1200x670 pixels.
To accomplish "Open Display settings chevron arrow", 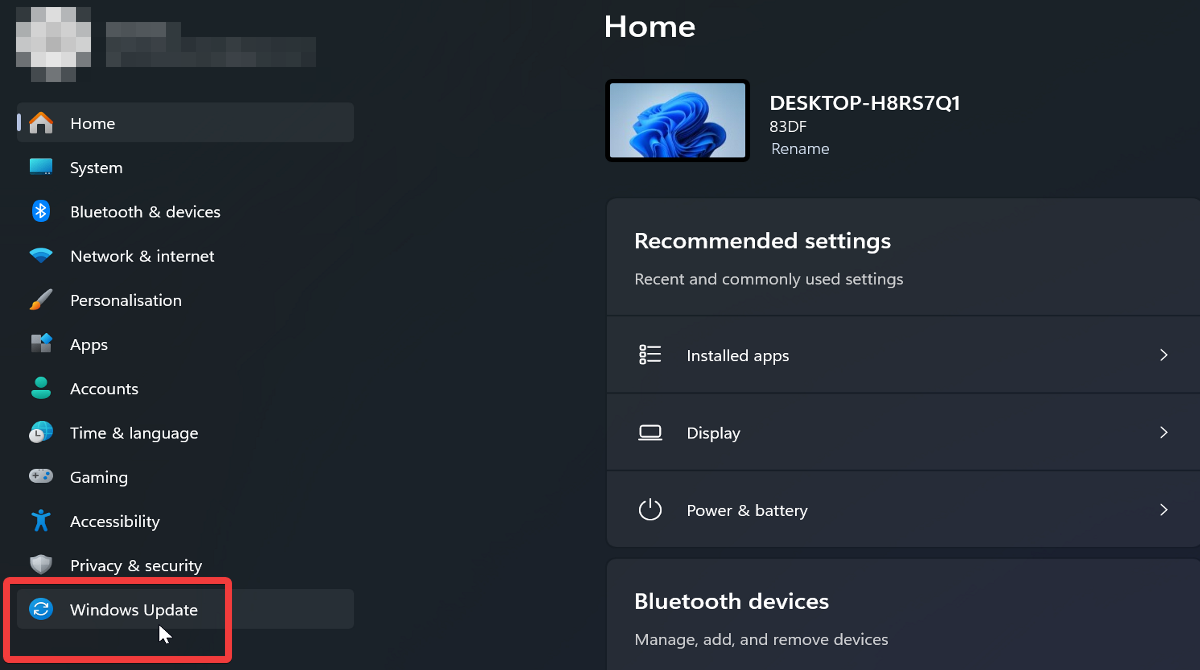I will click(x=1163, y=433).
